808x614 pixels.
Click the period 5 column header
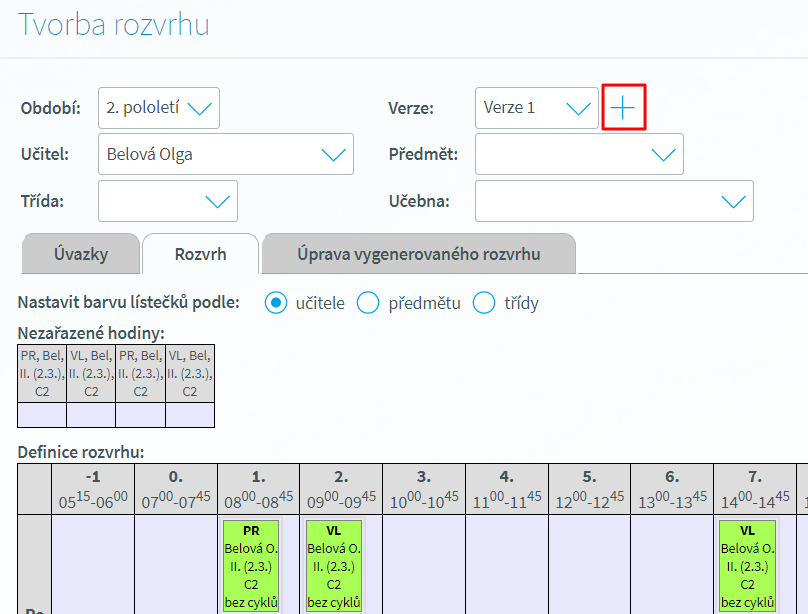(589, 489)
